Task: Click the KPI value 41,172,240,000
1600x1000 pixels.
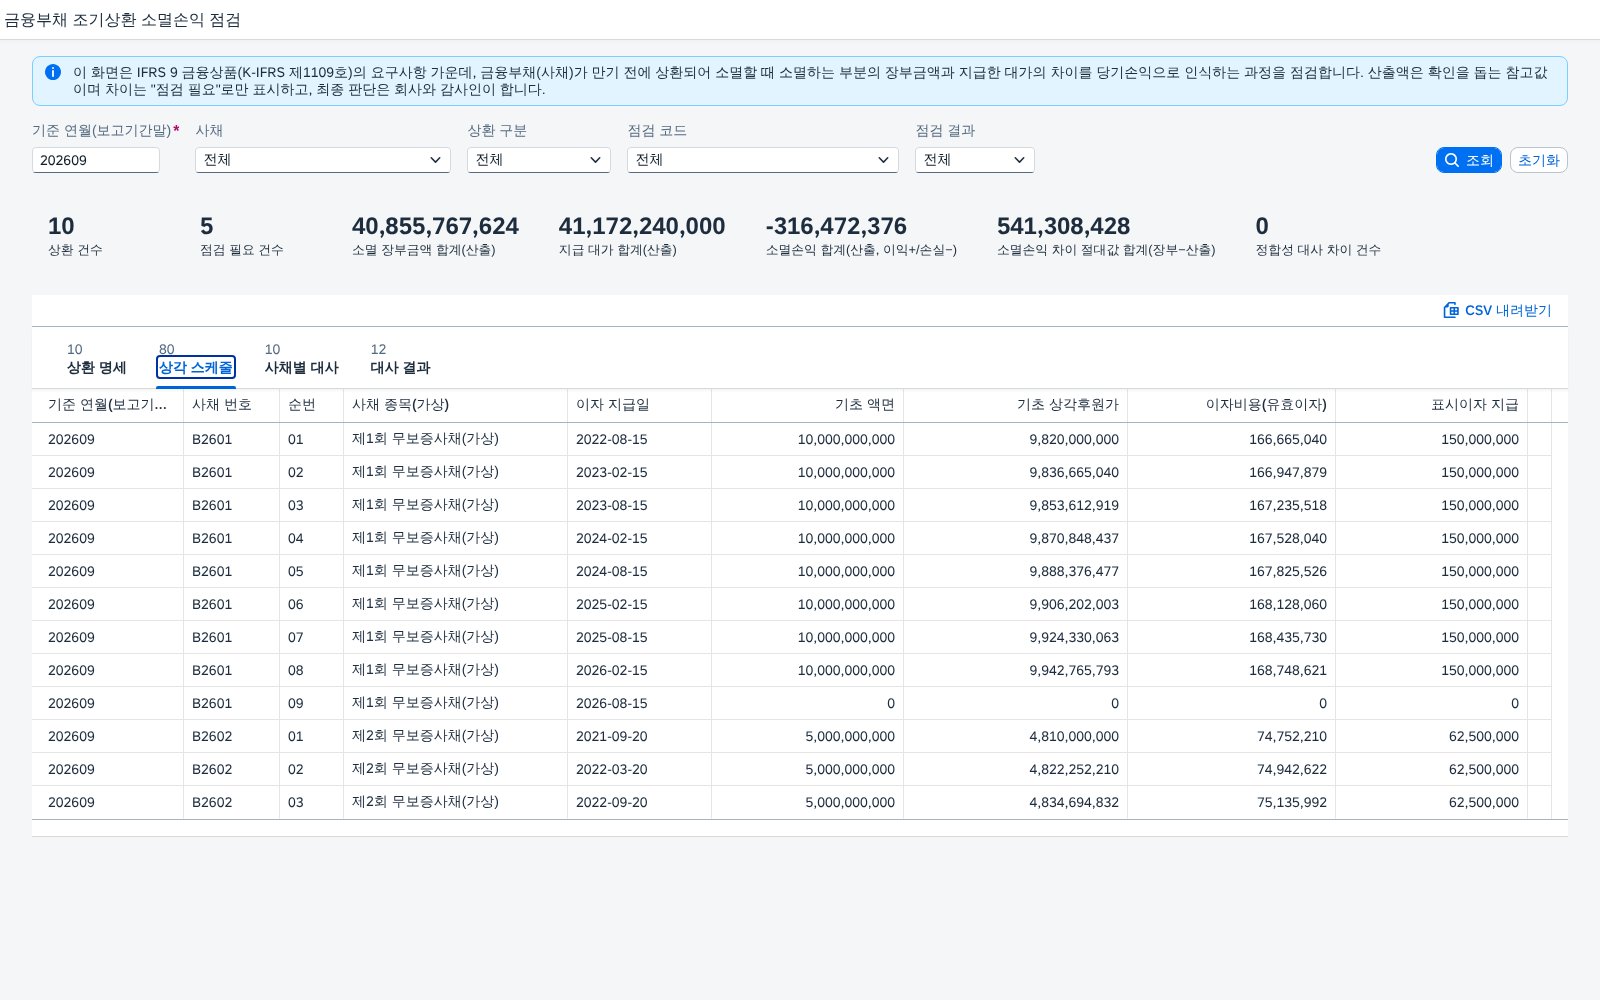Action: coord(642,226)
